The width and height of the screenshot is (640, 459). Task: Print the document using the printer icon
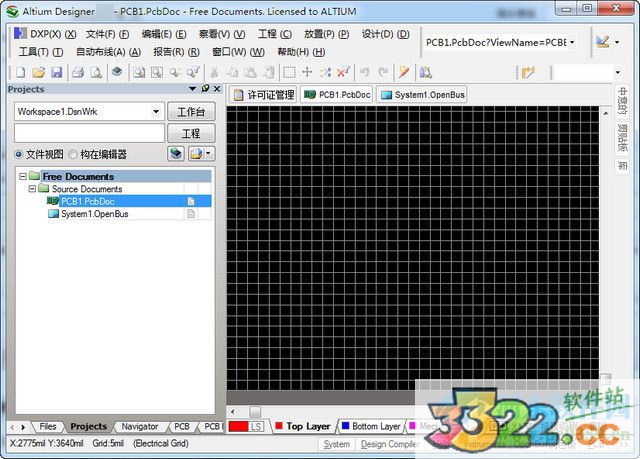click(78, 73)
